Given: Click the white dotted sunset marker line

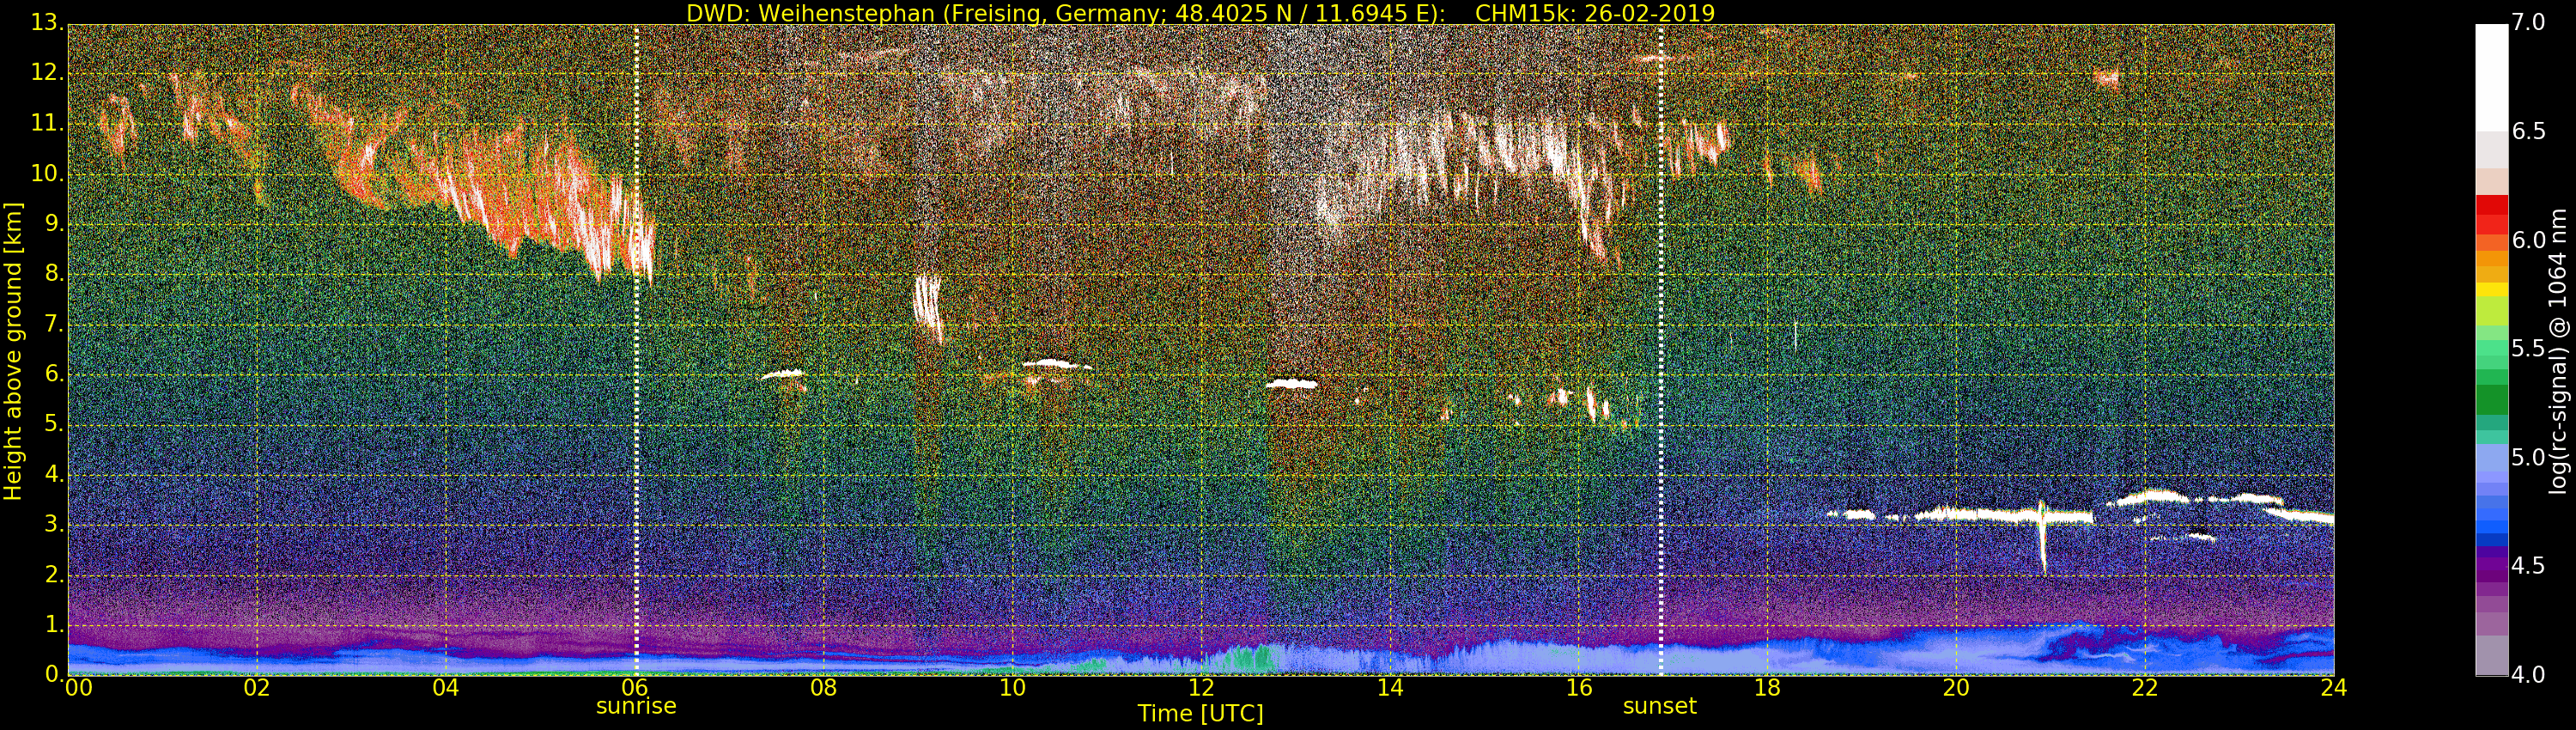Looking at the screenshot, I should coord(1661,350).
